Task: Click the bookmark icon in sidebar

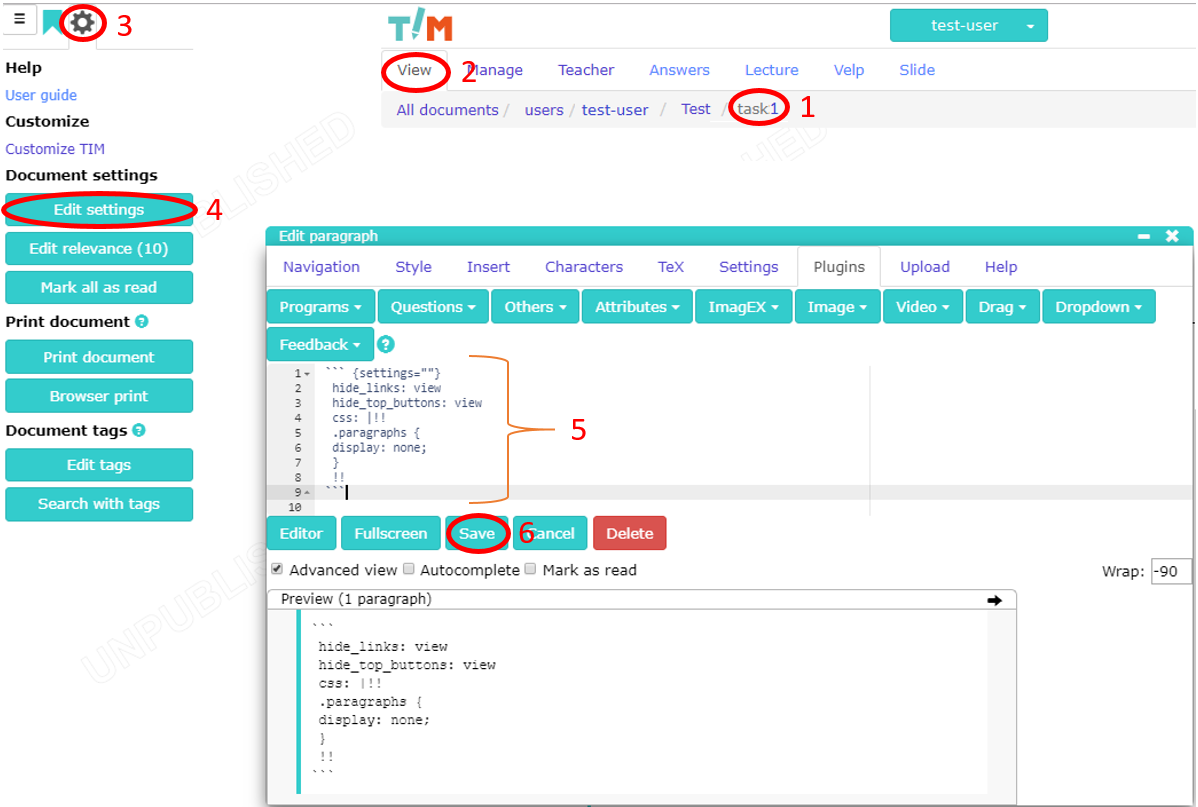Action: [x=51, y=23]
